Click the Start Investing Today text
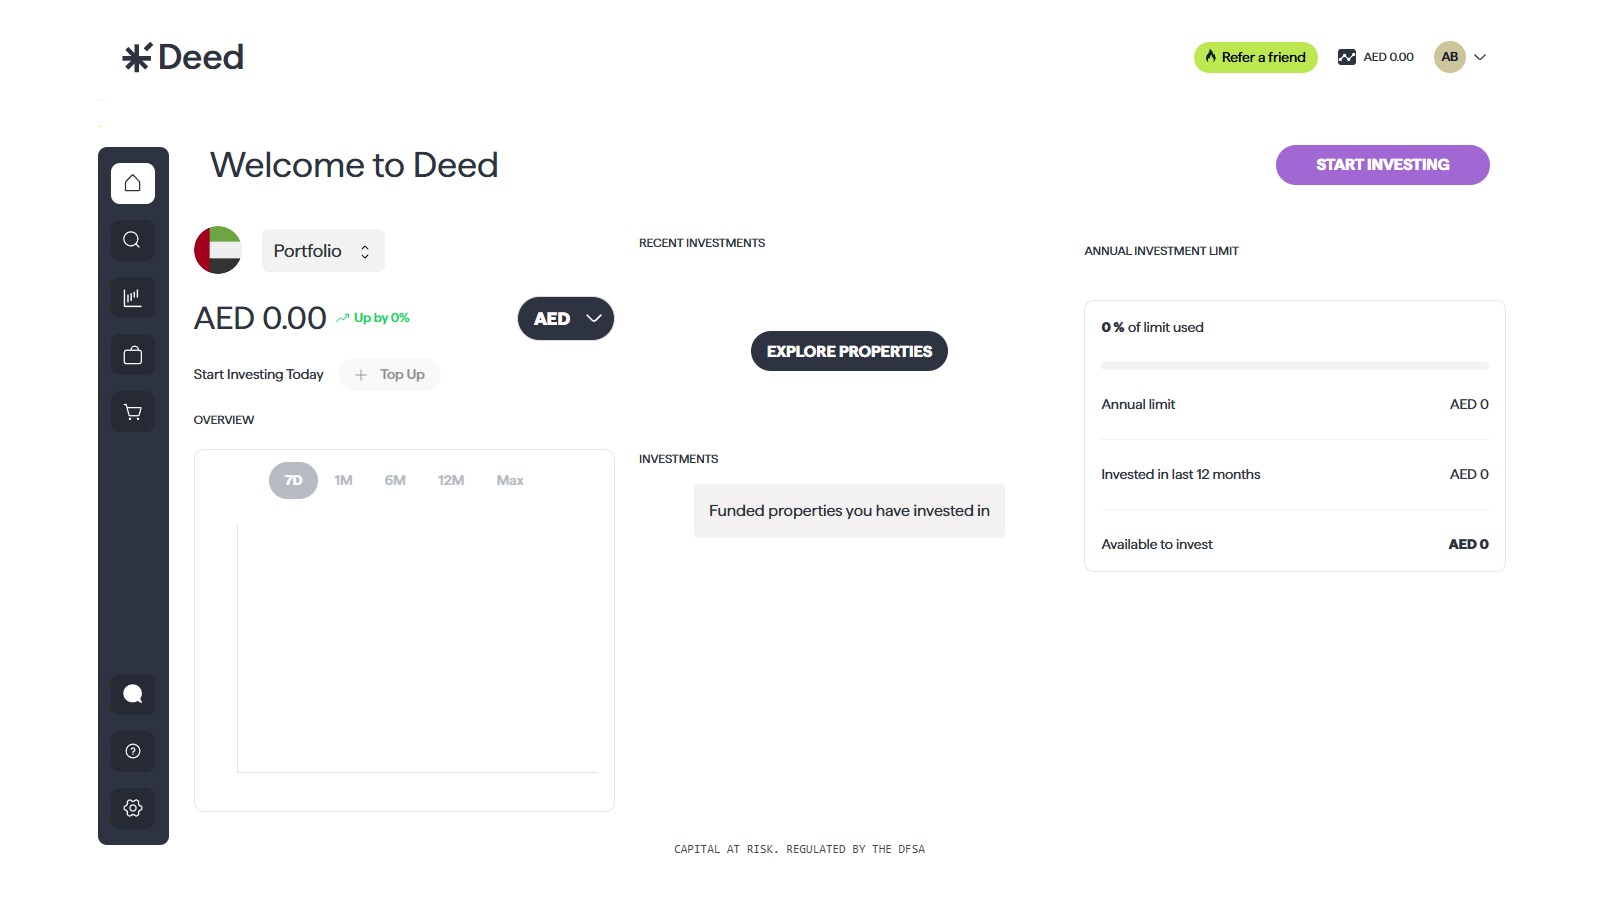 pyautogui.click(x=258, y=375)
